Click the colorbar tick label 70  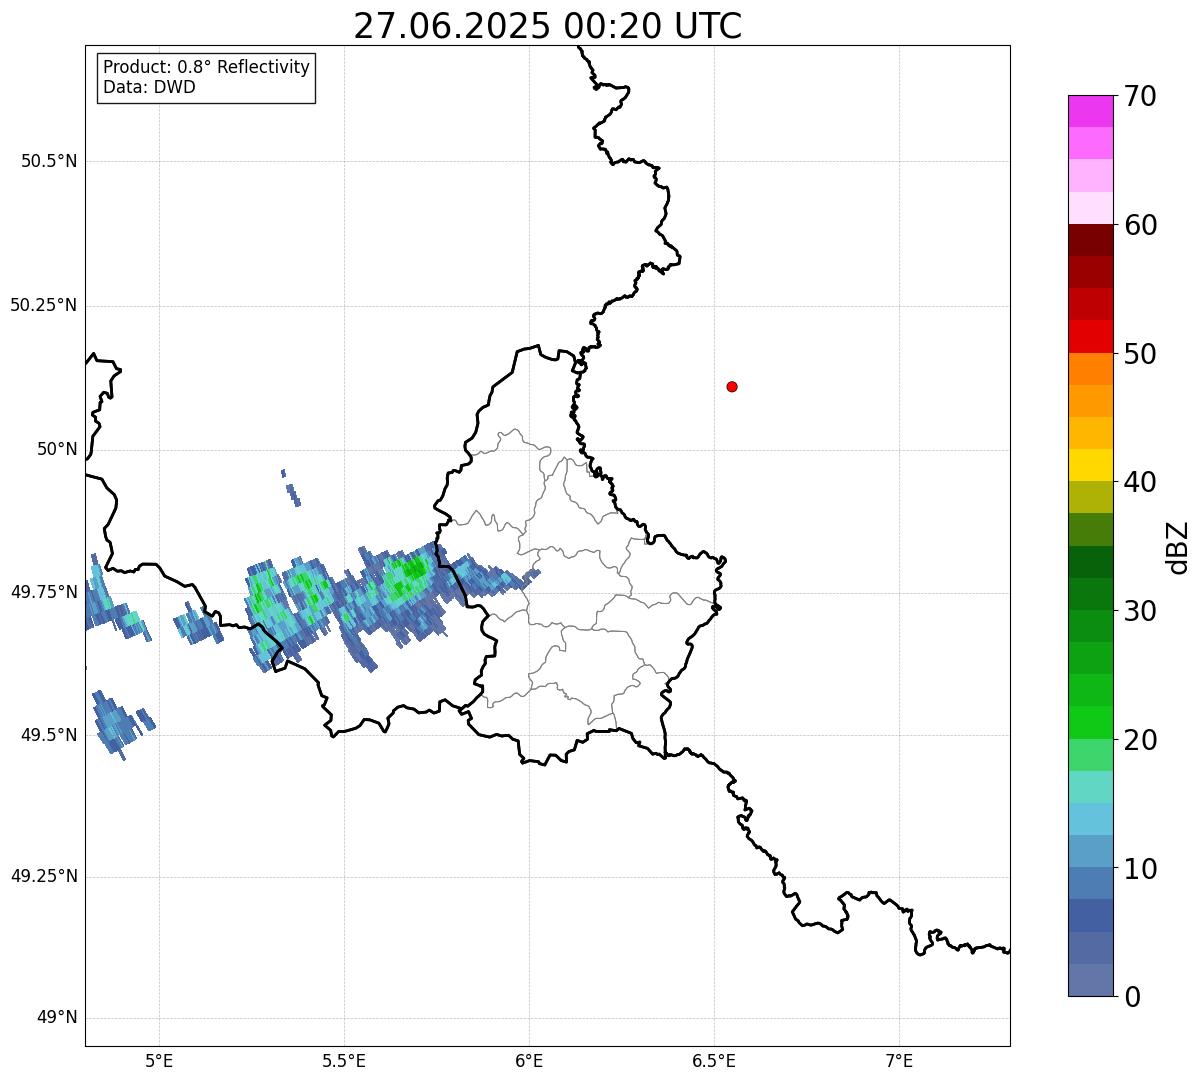1140,96
